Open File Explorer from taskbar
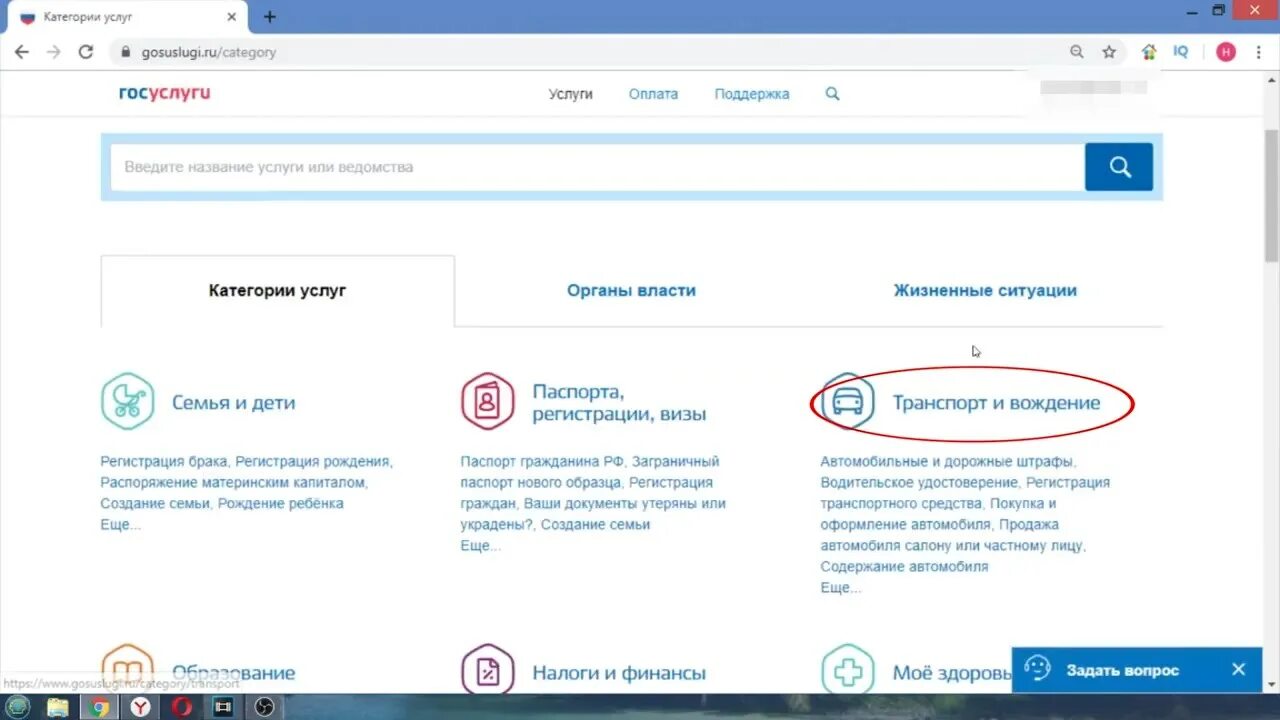The image size is (1280, 720). (58, 707)
